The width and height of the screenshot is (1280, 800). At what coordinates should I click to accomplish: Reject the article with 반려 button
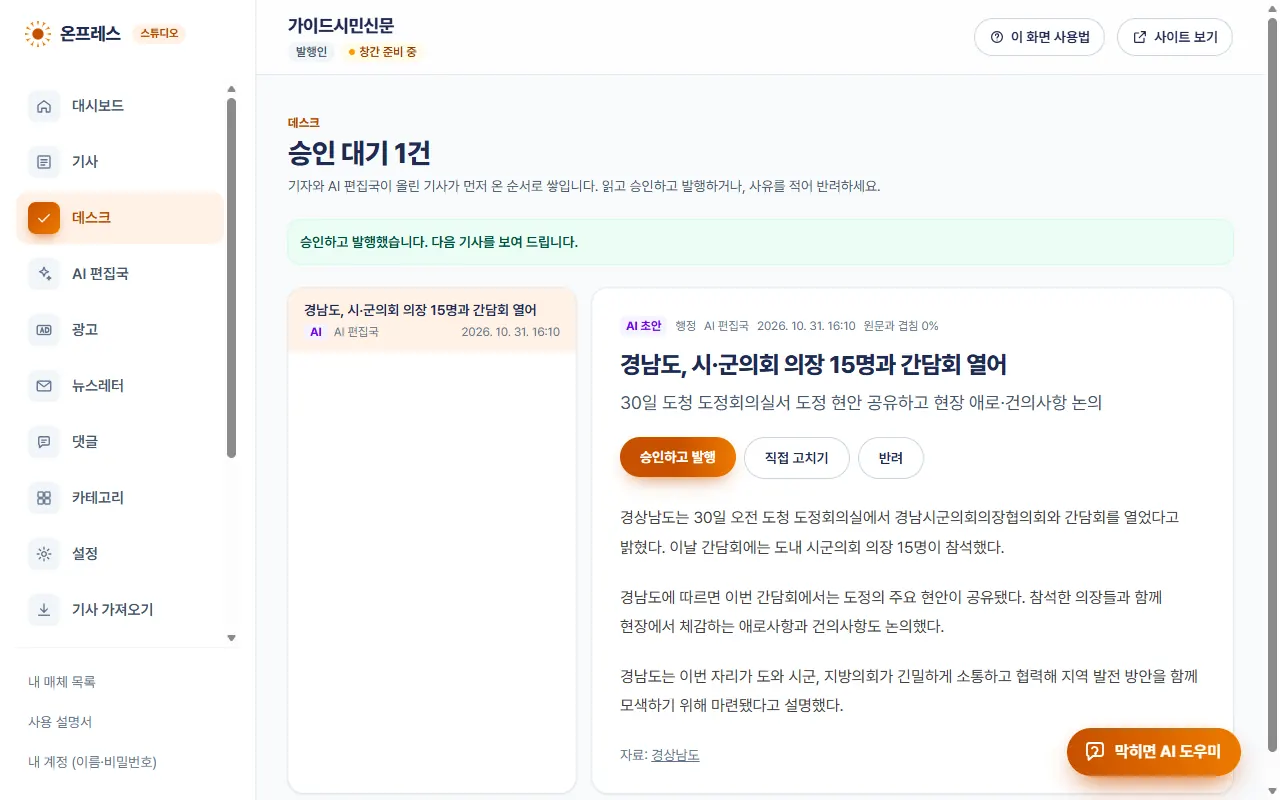(891, 458)
